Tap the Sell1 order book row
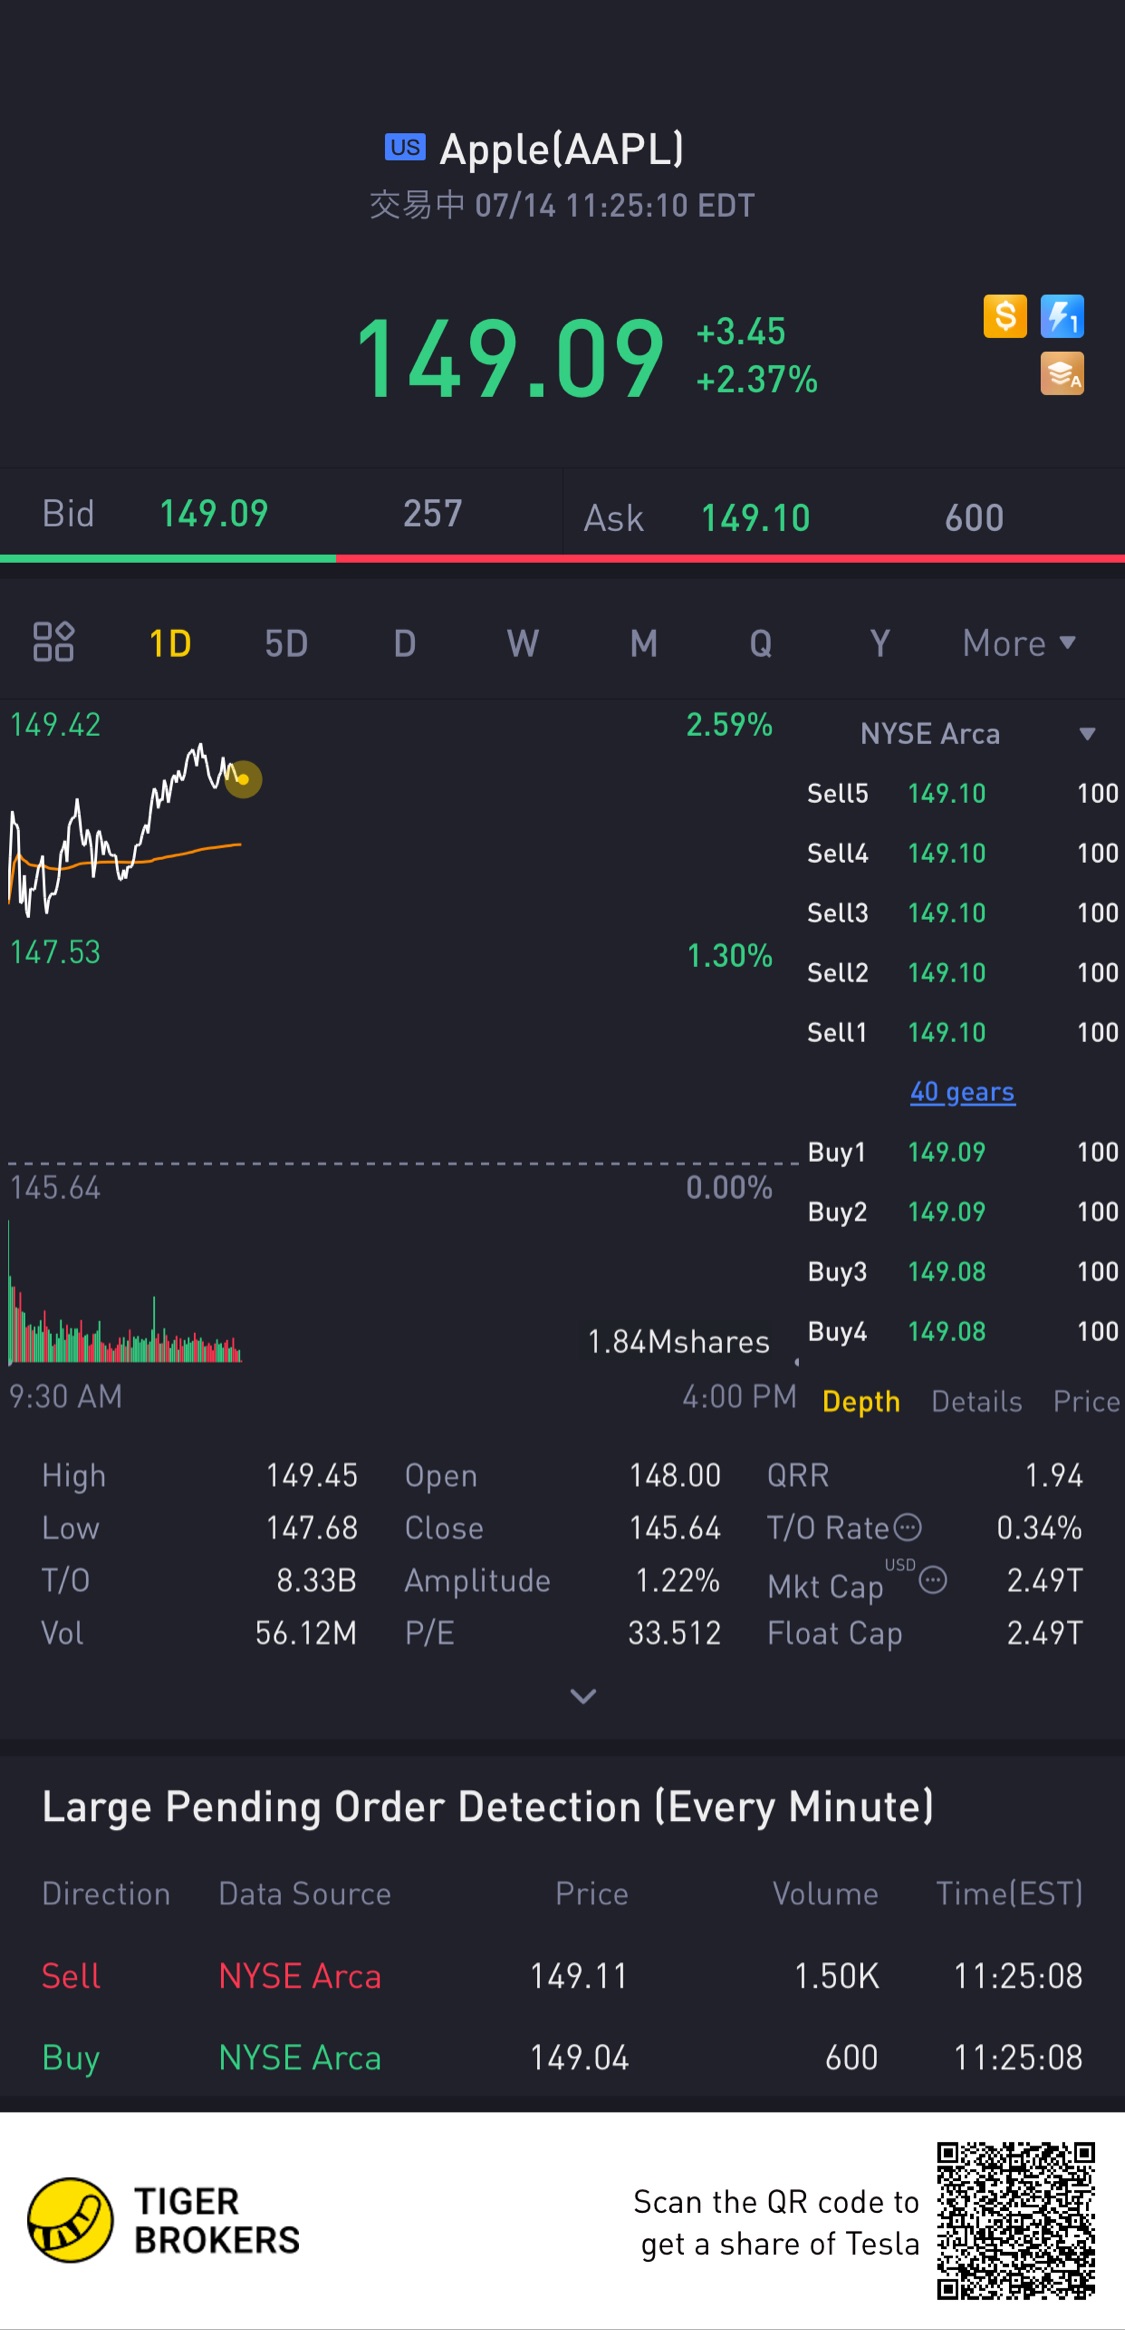Image resolution: width=1125 pixels, height=2330 pixels. click(962, 1032)
